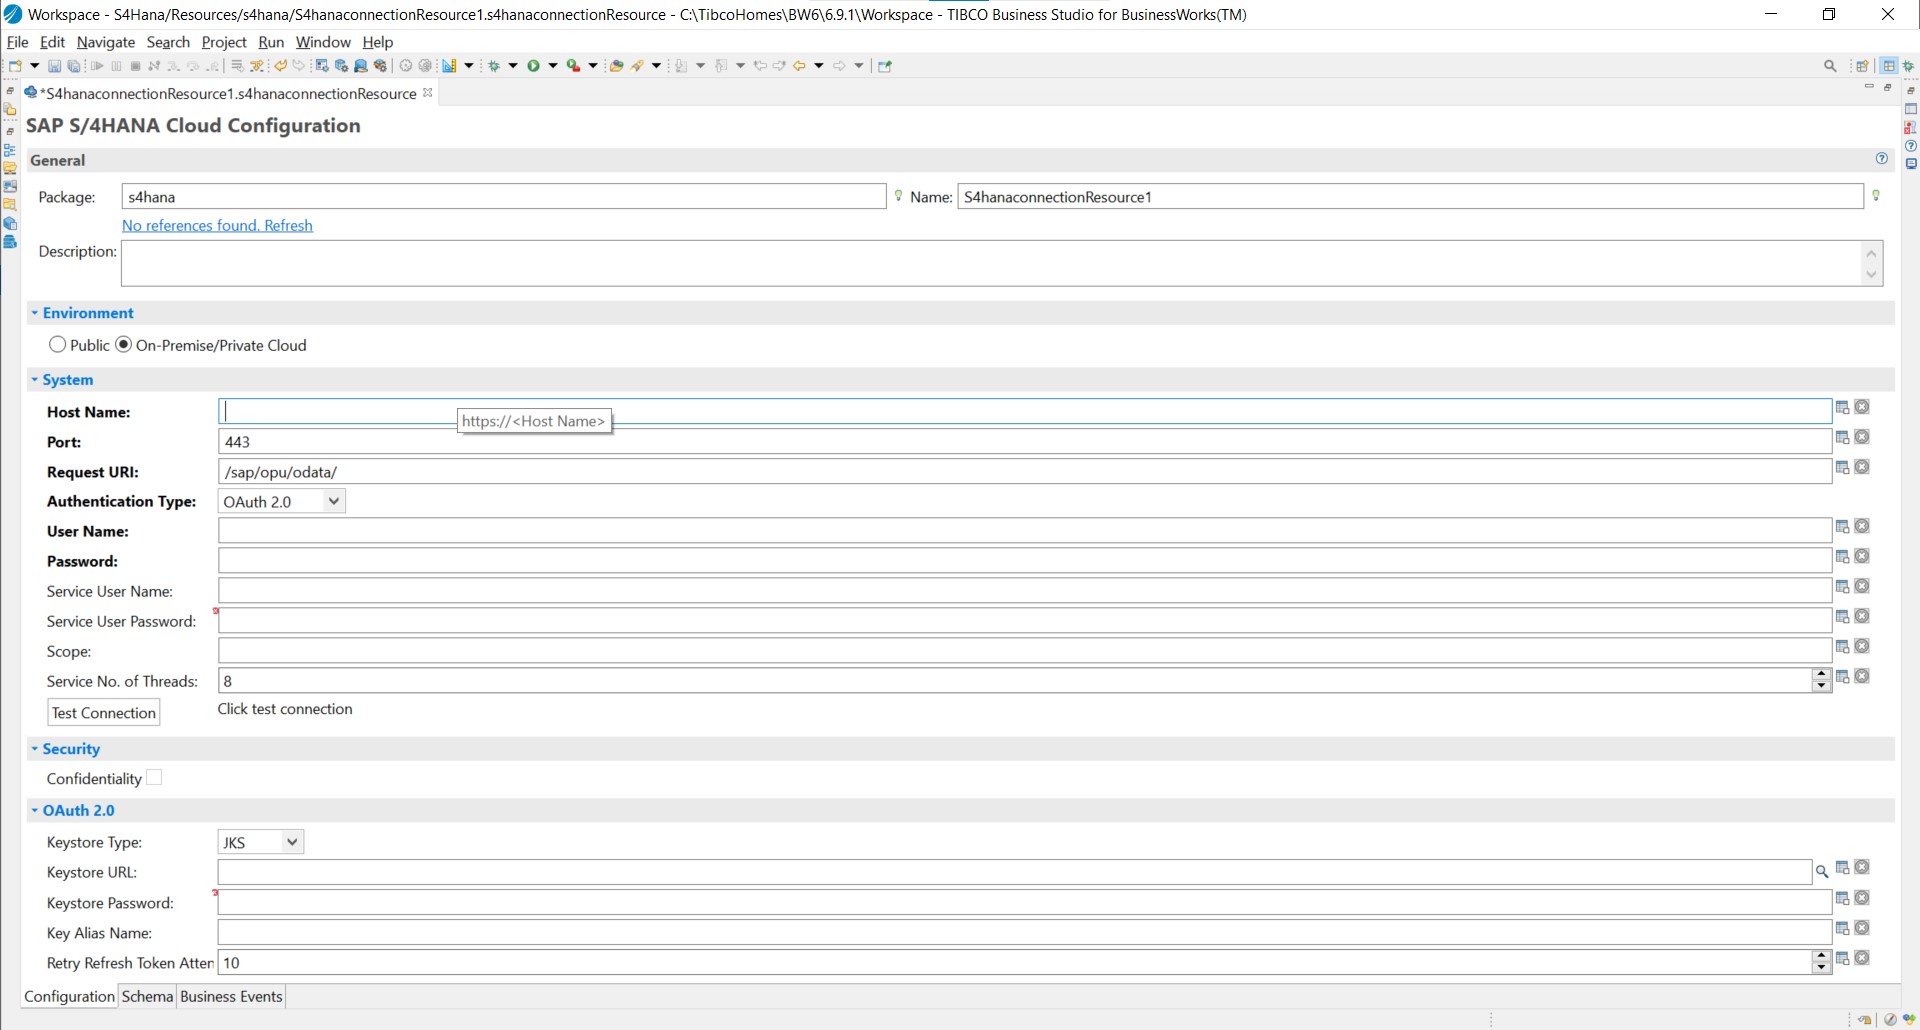The height and width of the screenshot is (1030, 1920).
Task: Click the Pin Editor toolbar icon
Action: 885,66
